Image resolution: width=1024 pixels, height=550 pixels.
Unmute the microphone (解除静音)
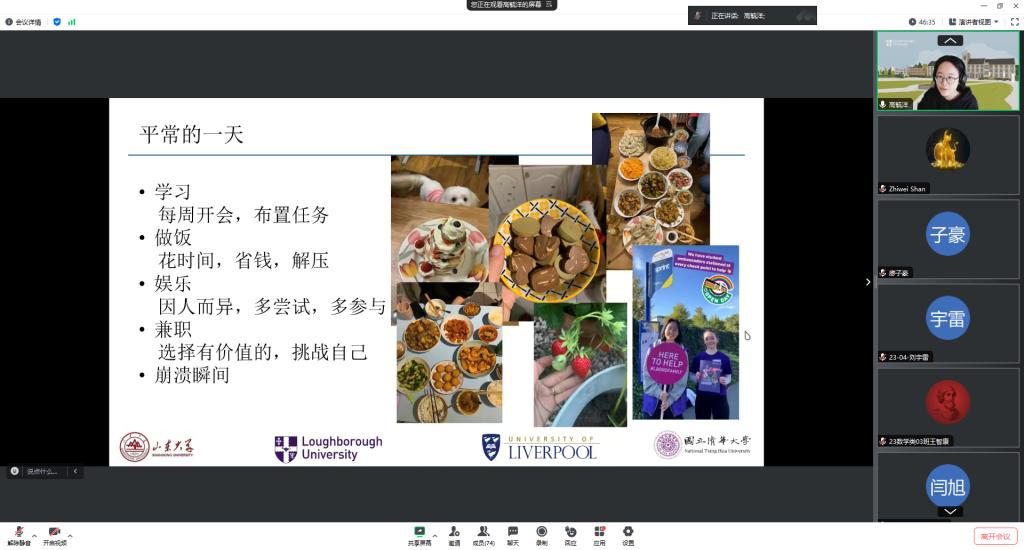coord(19,534)
